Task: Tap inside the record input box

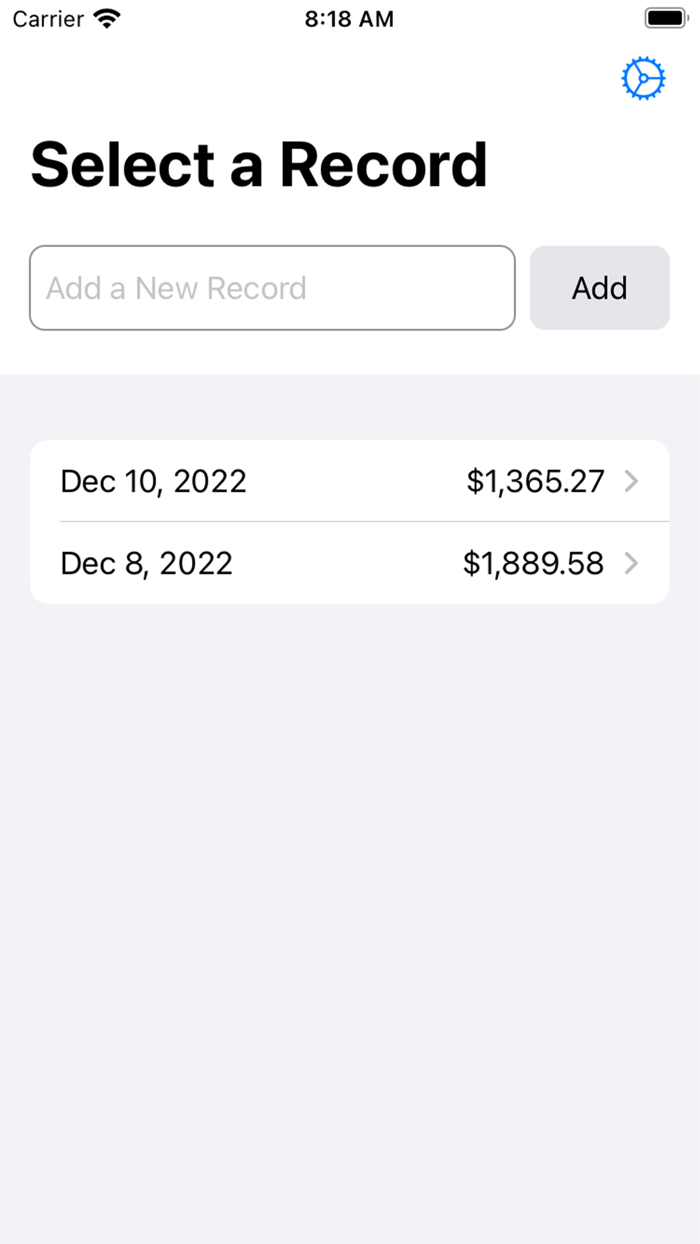Action: pyautogui.click(x=272, y=288)
